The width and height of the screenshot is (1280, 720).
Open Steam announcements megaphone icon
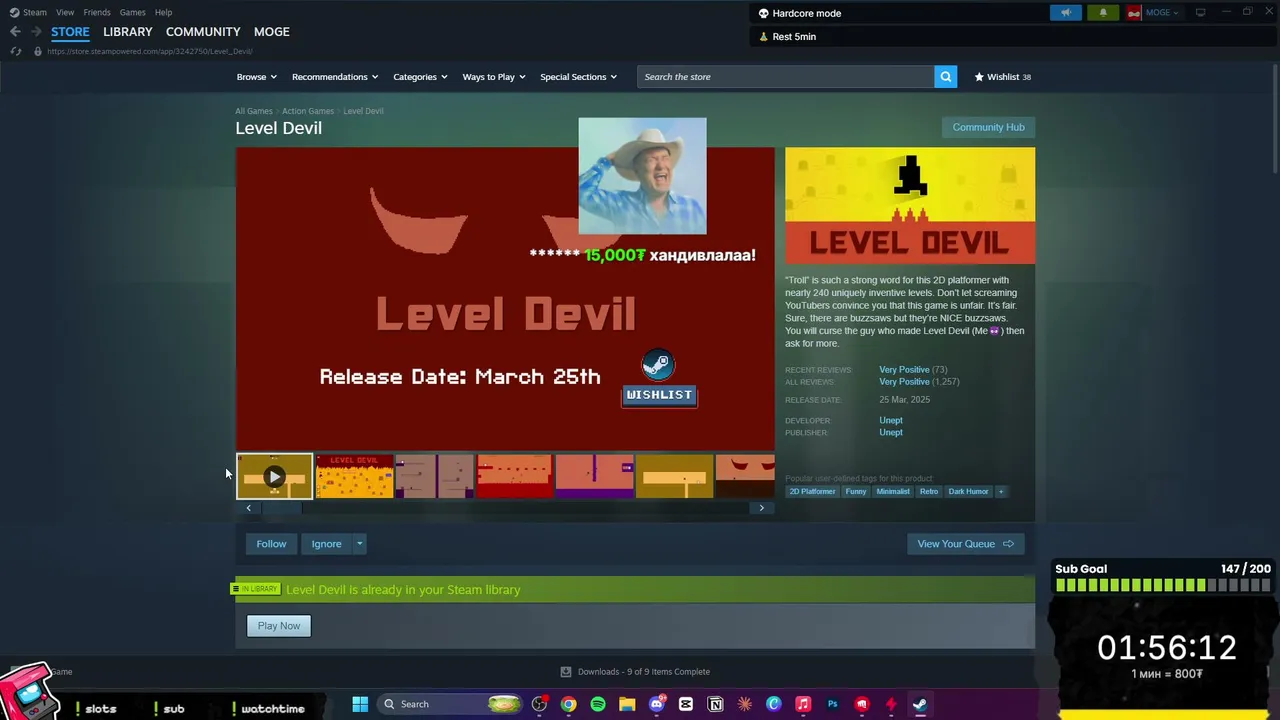[x=1066, y=13]
